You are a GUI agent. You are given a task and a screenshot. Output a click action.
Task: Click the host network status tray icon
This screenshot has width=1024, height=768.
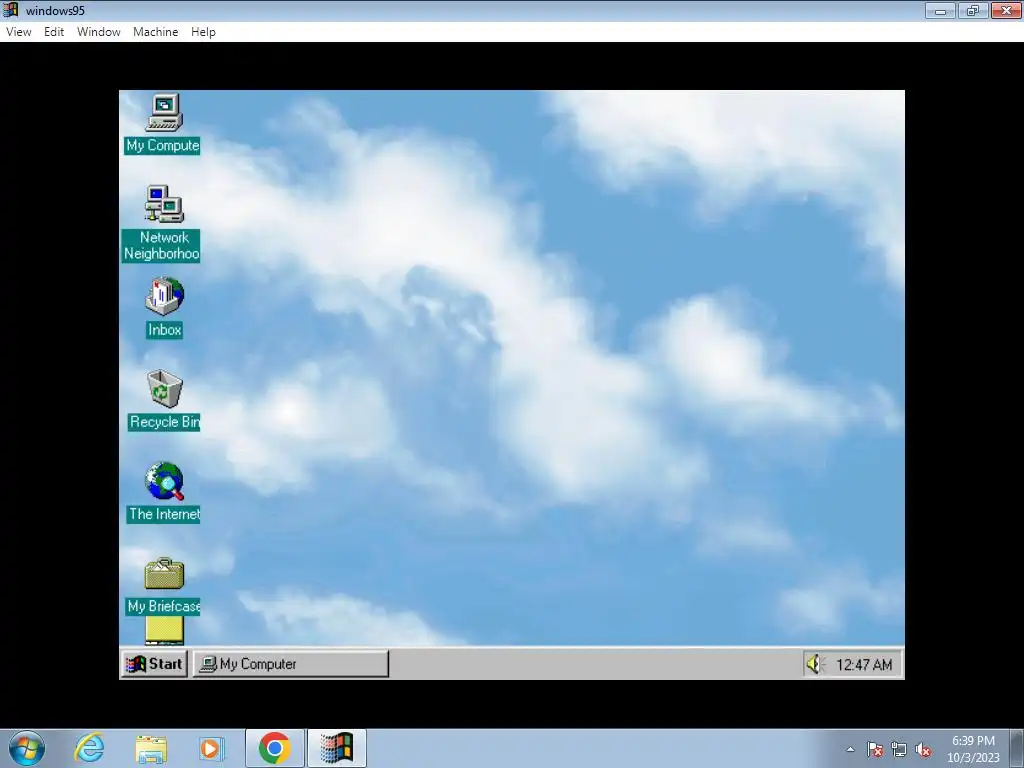click(899, 750)
